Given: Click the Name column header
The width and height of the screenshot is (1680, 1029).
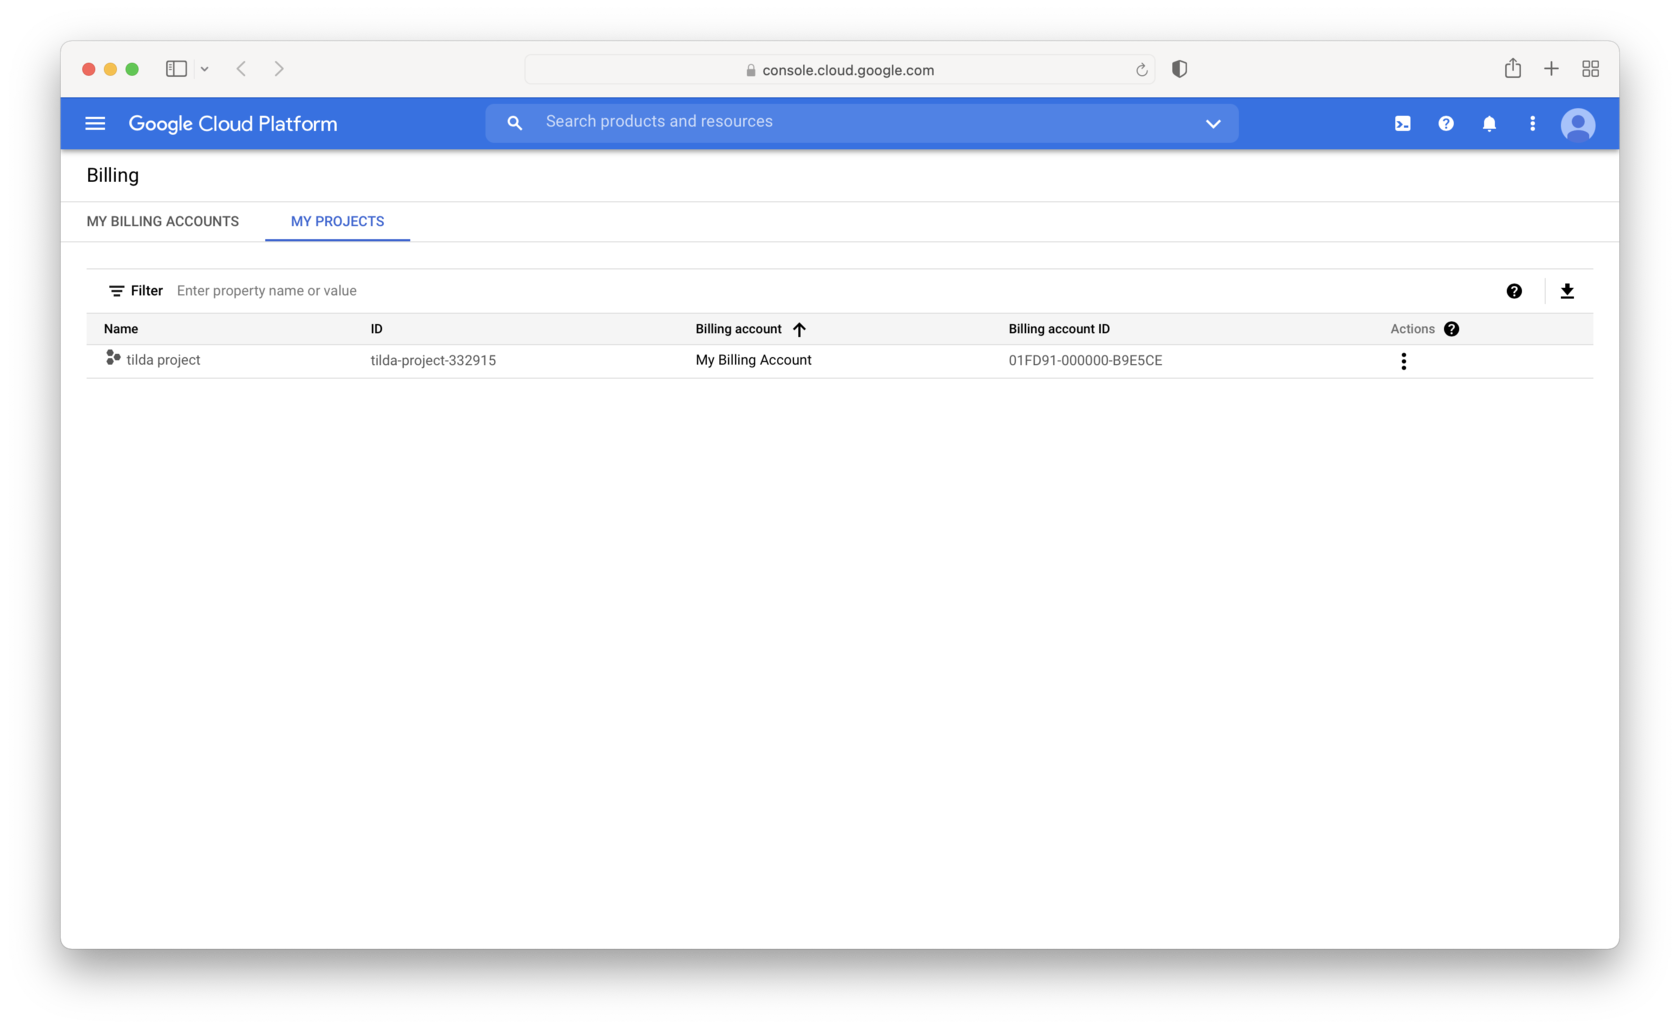Looking at the screenshot, I should tap(121, 329).
